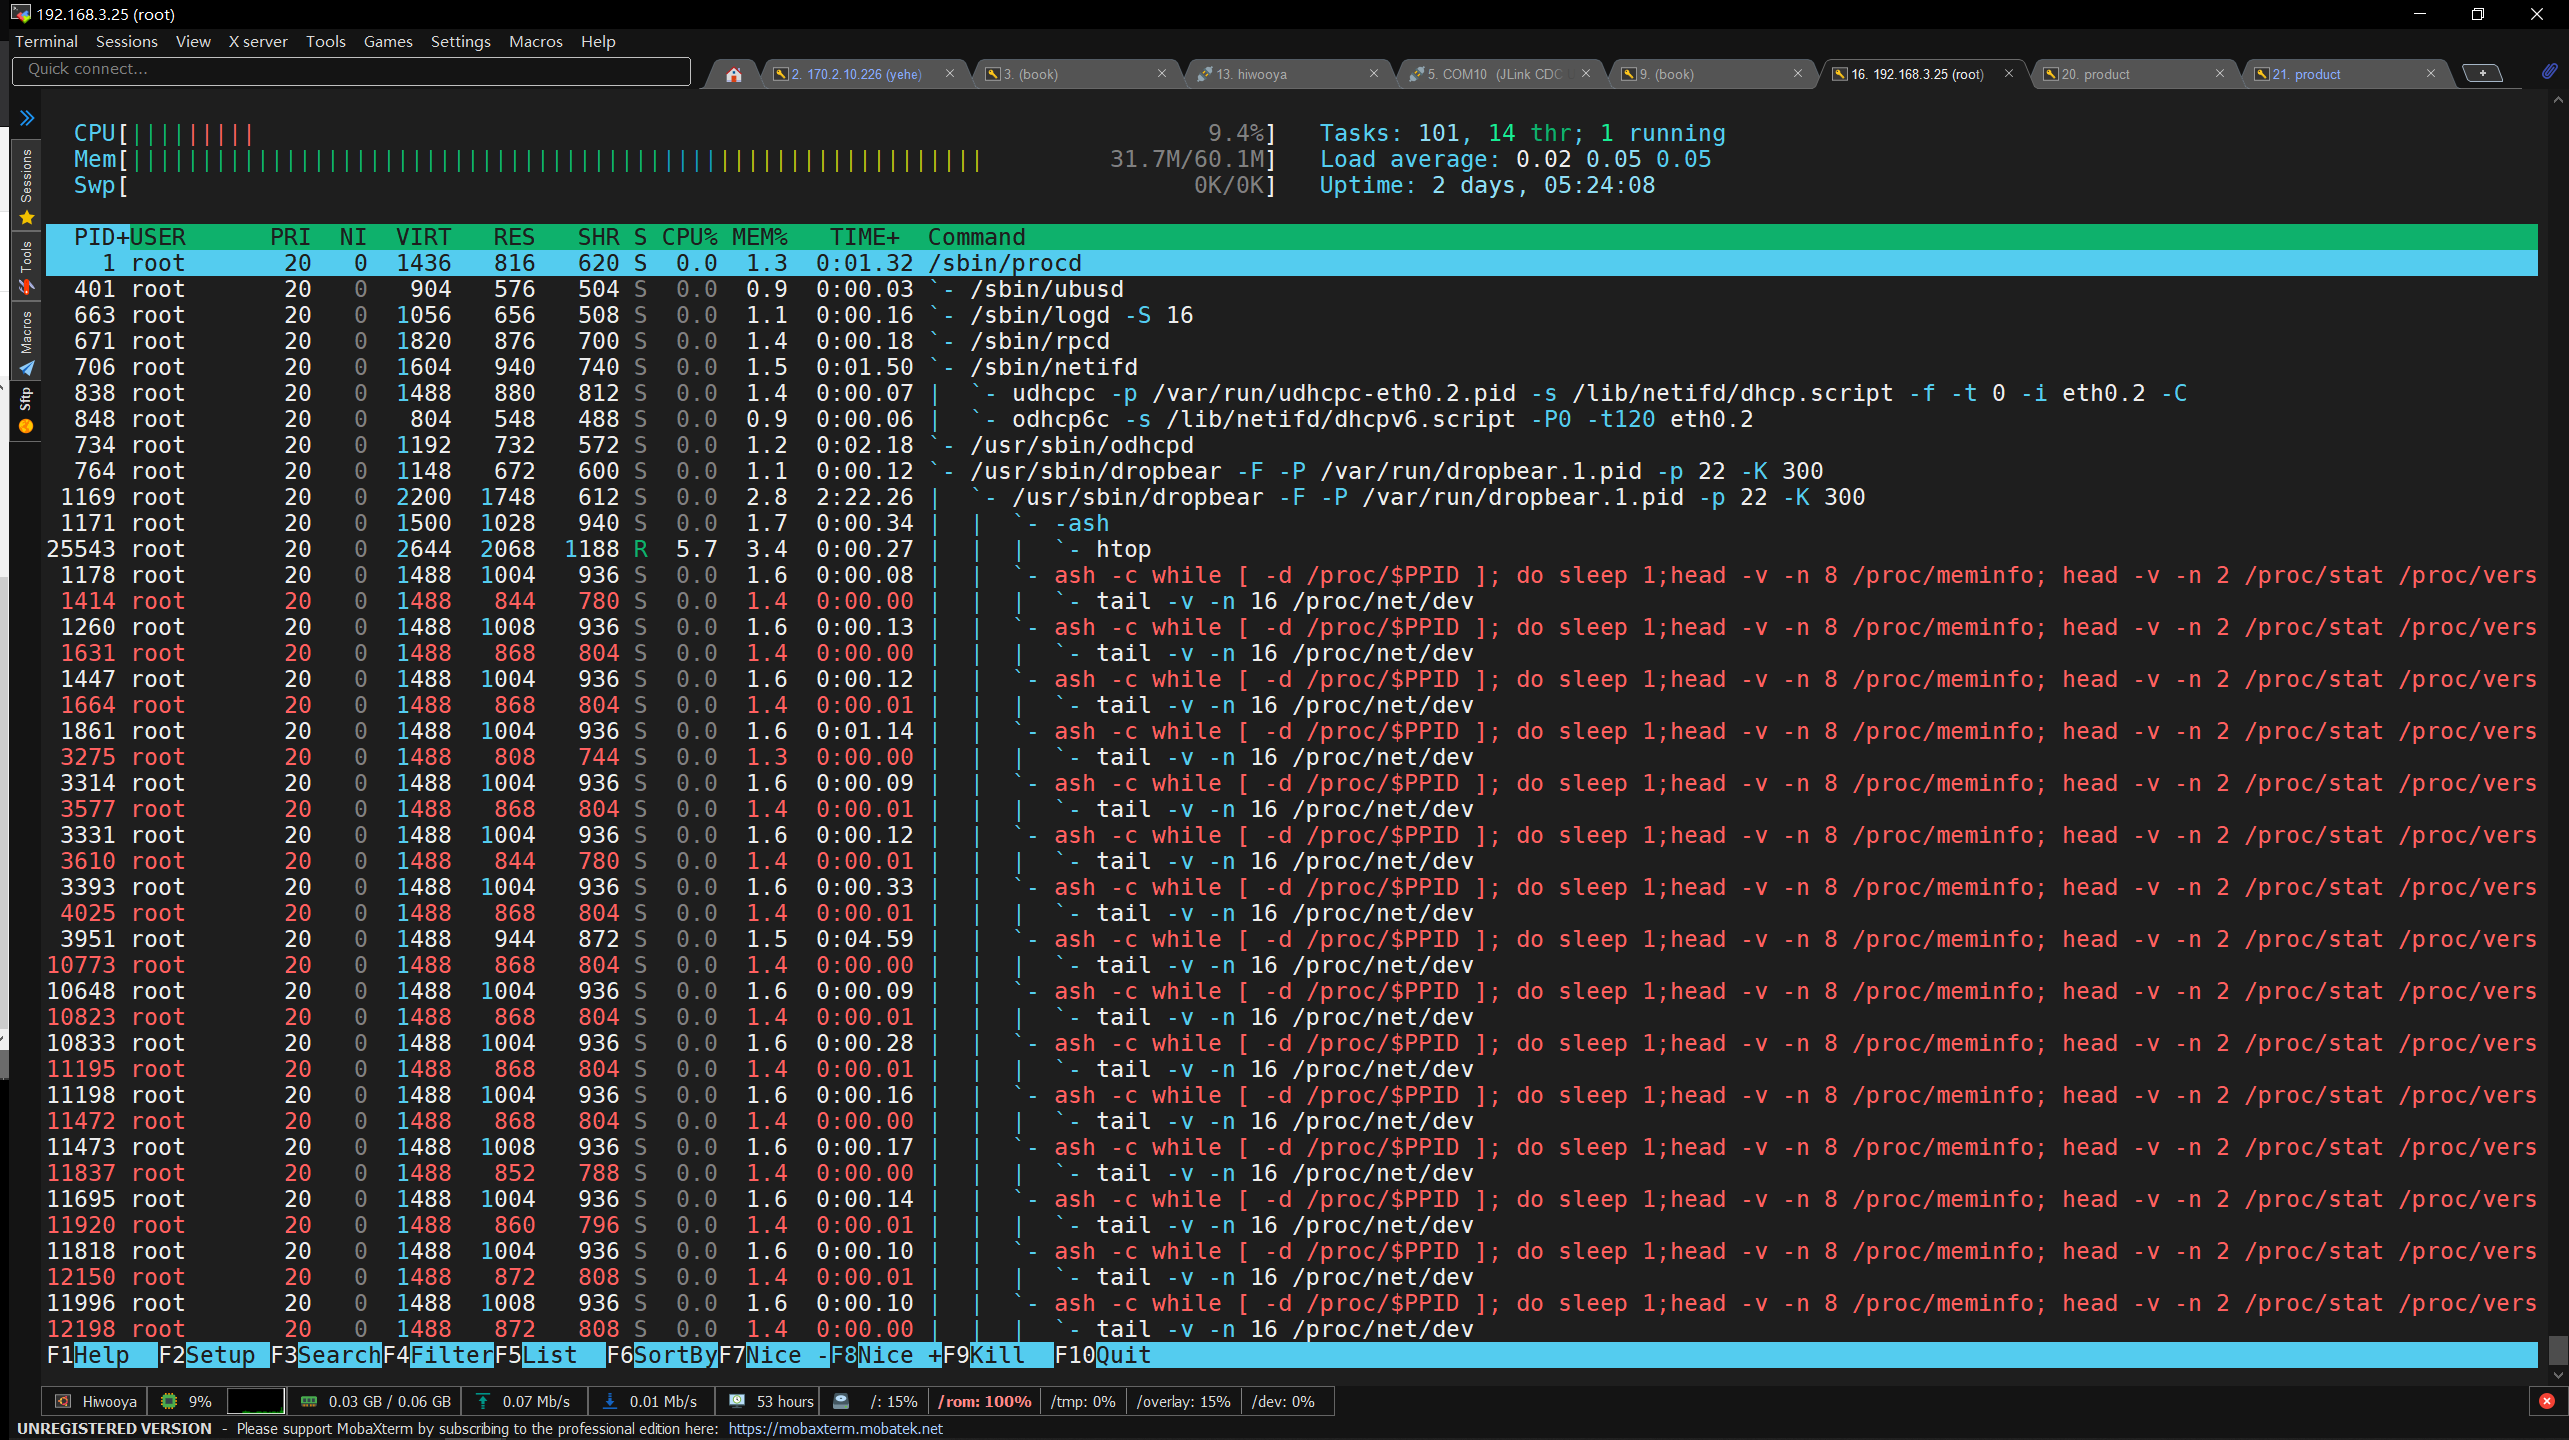This screenshot has width=2569, height=1440.
Task: Click the CPU 9% usage icon in status bar
Action: coord(168,1401)
